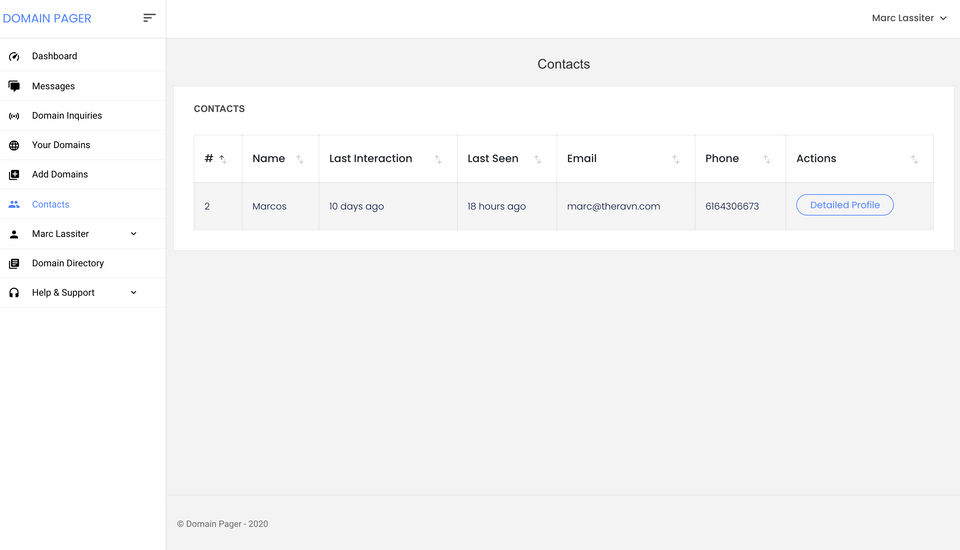The height and width of the screenshot is (550, 960).
Task: Open Domain Directory from the sidebar
Action: [x=83, y=263]
